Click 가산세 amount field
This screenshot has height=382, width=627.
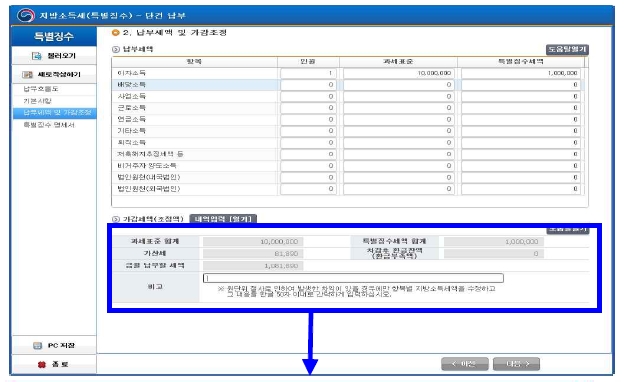[253, 254]
